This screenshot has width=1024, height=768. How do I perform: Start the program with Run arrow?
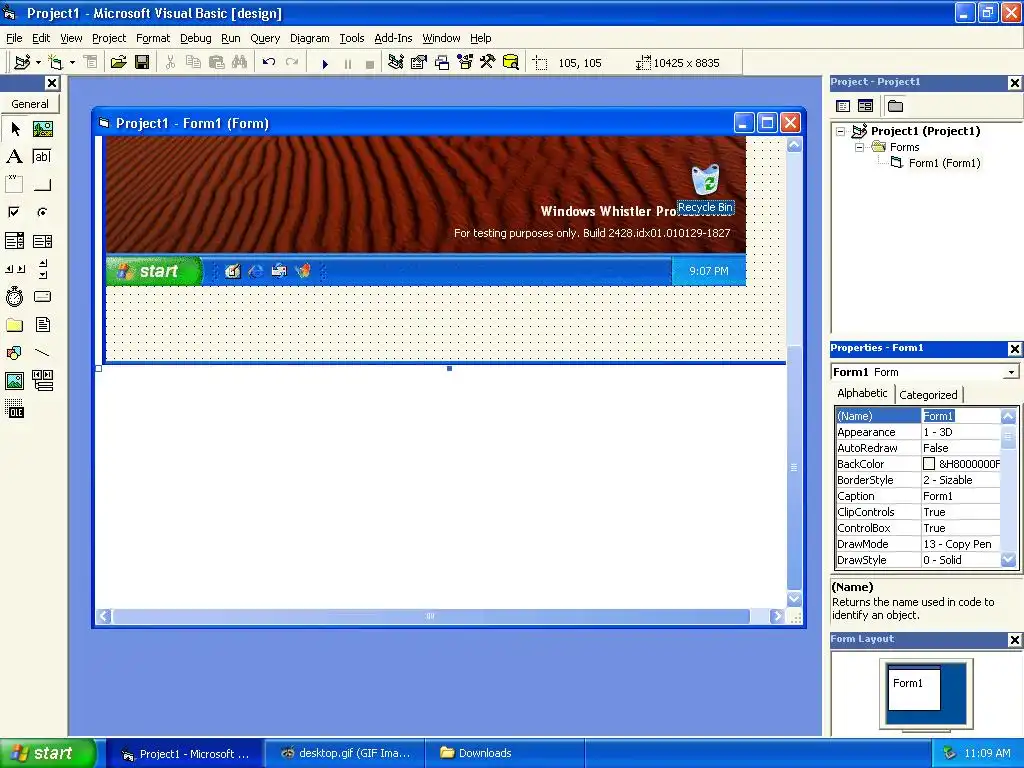[325, 63]
